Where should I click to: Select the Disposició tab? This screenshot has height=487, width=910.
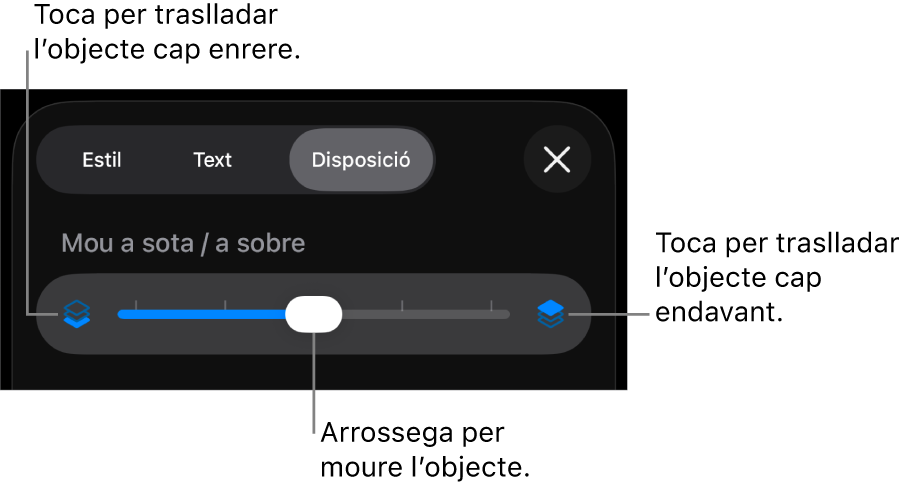361,160
